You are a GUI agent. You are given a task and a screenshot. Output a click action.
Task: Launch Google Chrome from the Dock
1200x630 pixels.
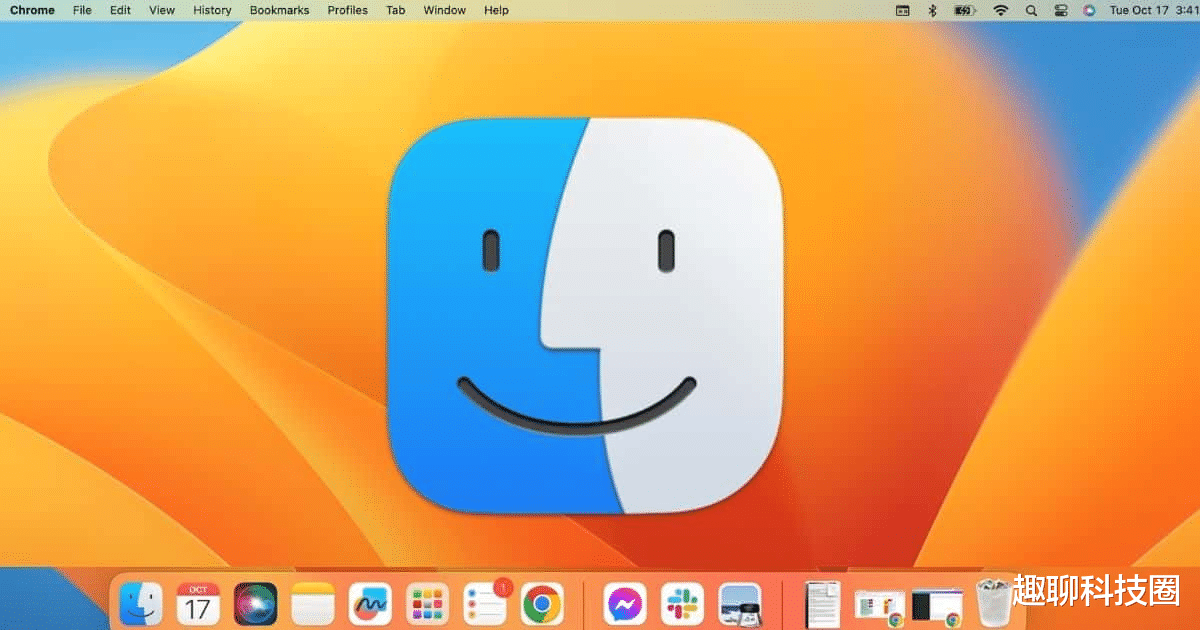(542, 604)
